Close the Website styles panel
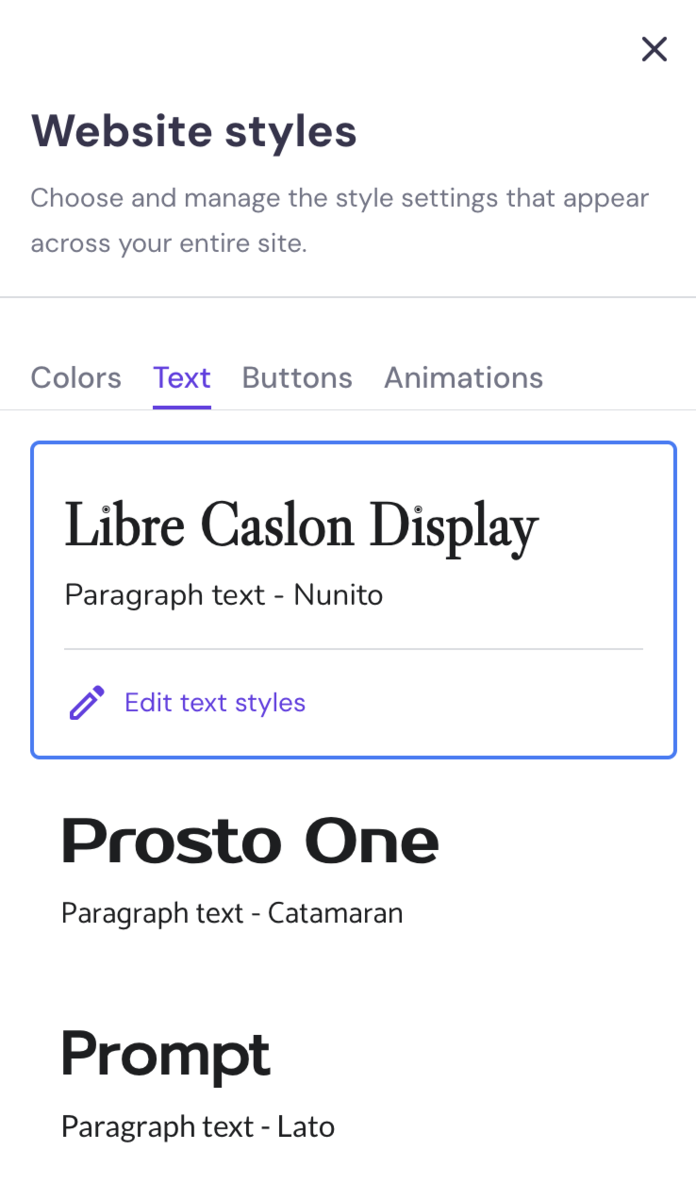 654,49
